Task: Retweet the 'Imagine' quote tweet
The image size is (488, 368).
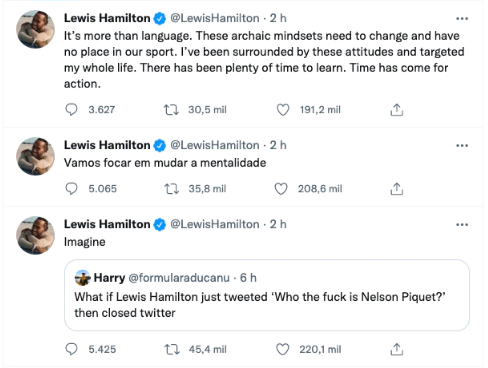Action: (172, 349)
